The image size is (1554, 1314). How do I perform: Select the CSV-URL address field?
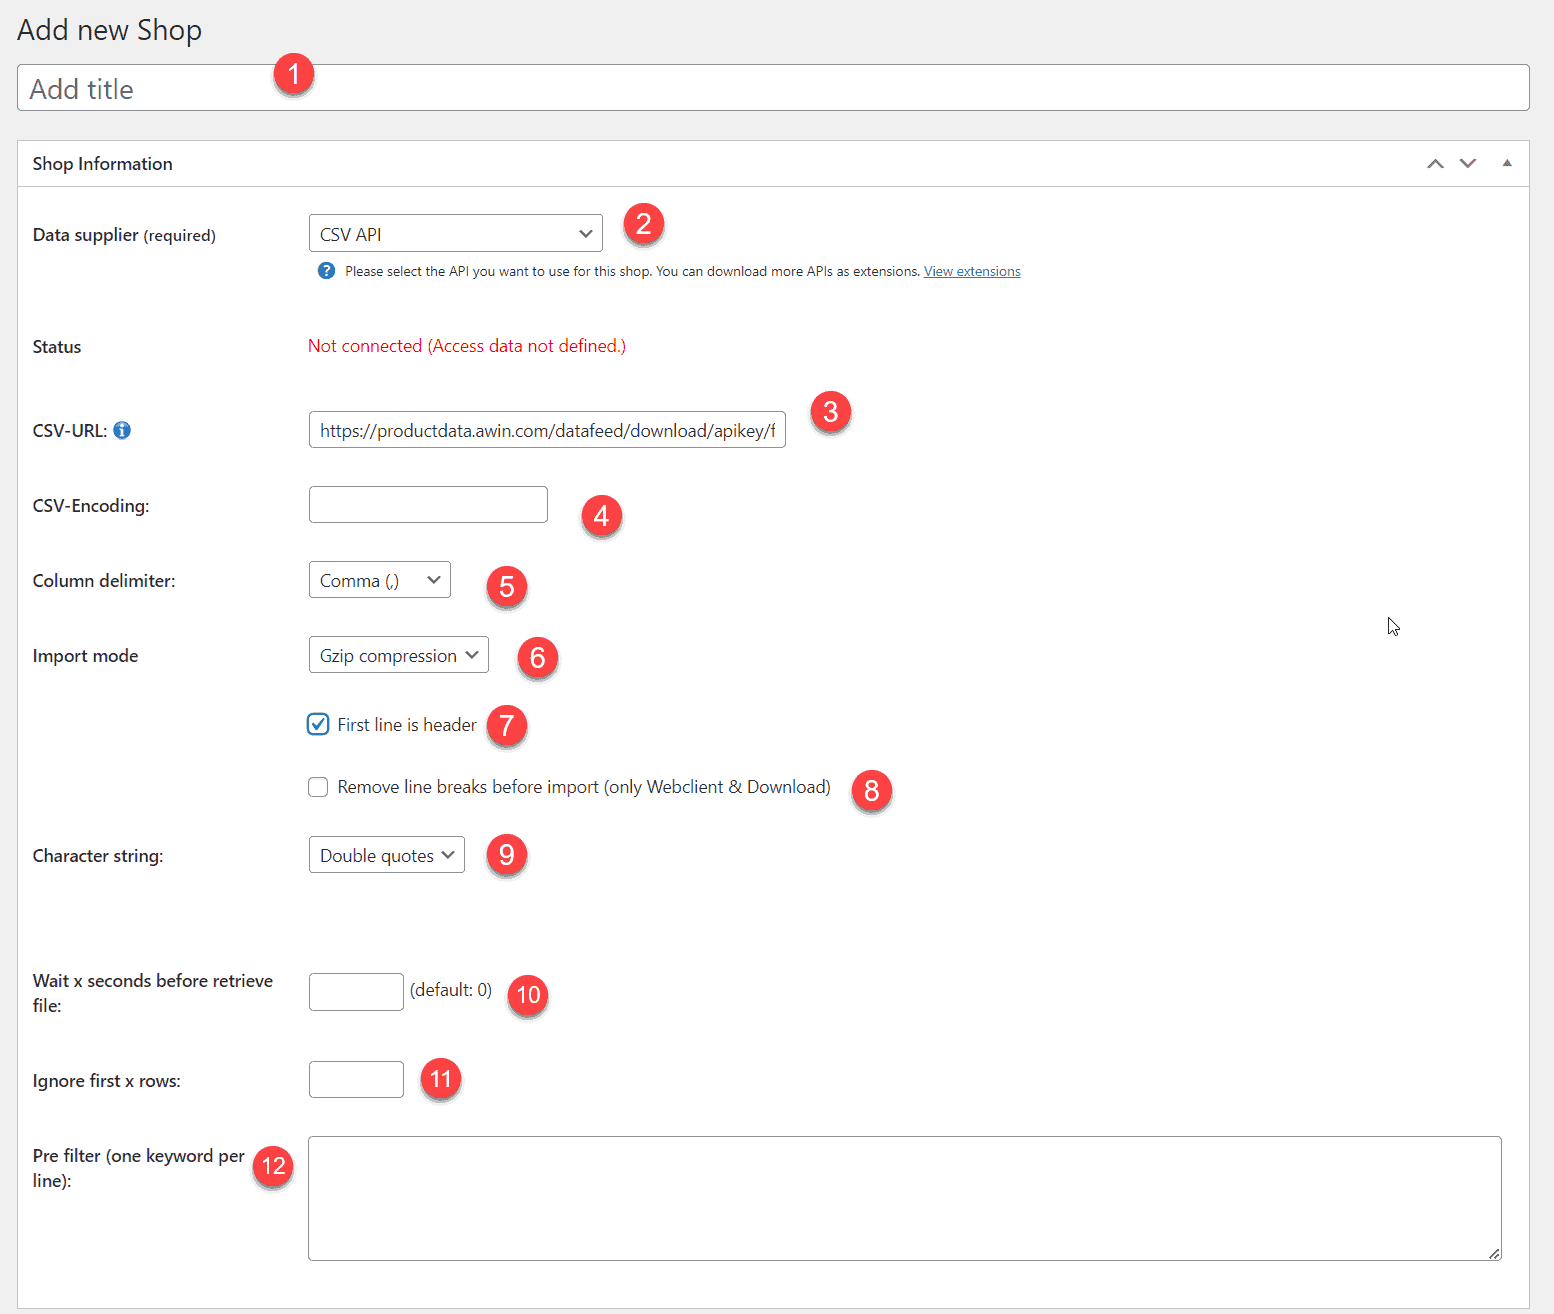(547, 430)
